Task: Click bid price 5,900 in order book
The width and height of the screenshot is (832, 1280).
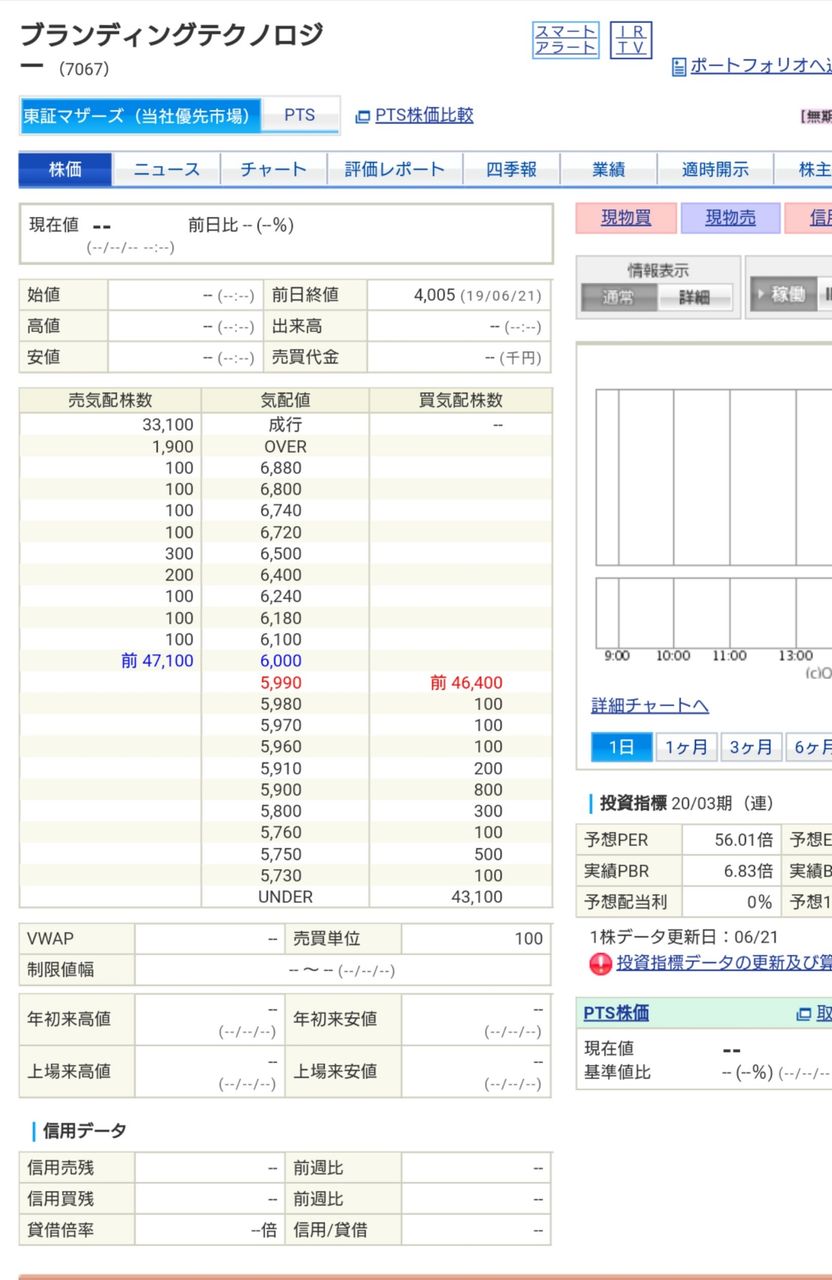Action: pos(281,790)
